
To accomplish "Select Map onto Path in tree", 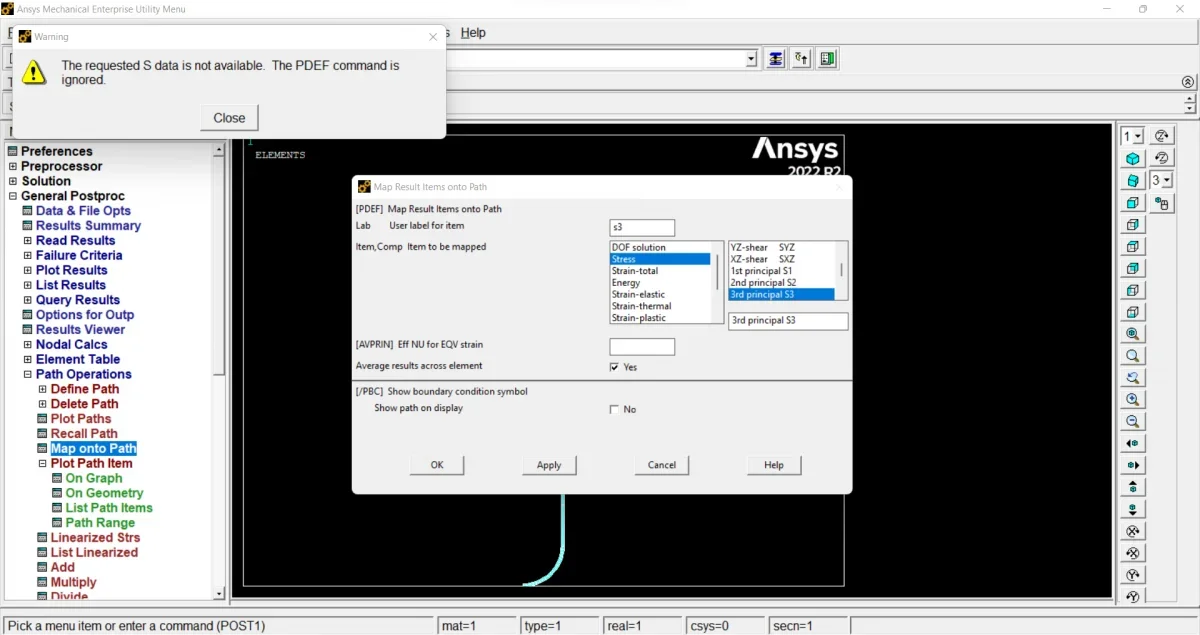I will 93,448.
